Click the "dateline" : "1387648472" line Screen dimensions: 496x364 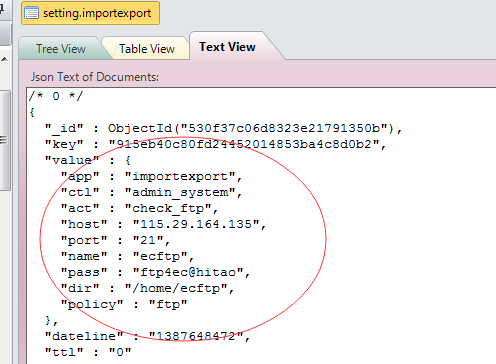tap(147, 336)
